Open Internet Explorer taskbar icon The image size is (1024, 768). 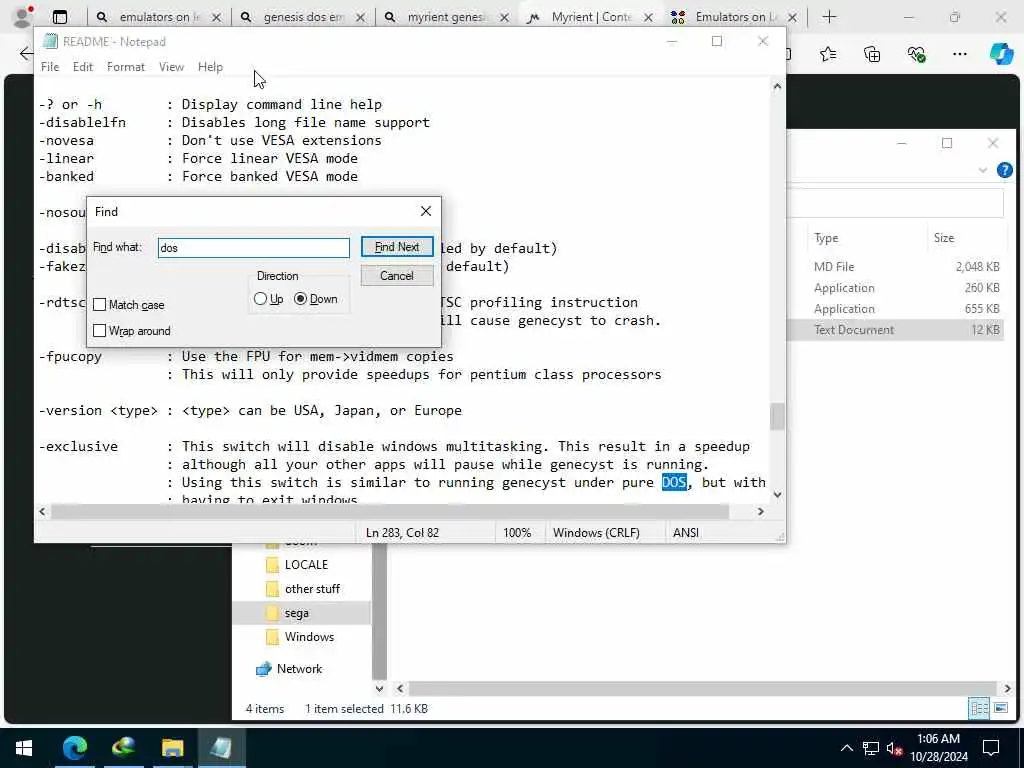123,748
